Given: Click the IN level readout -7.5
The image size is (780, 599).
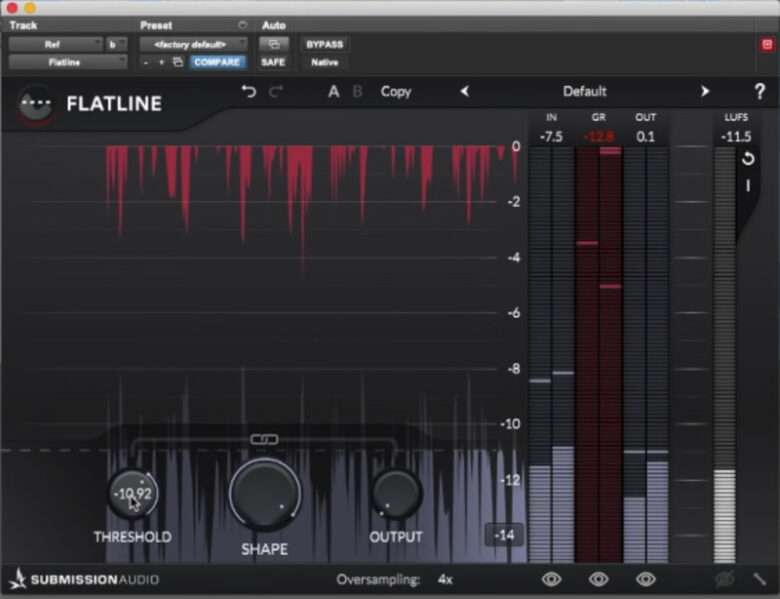Looking at the screenshot, I should [551, 137].
